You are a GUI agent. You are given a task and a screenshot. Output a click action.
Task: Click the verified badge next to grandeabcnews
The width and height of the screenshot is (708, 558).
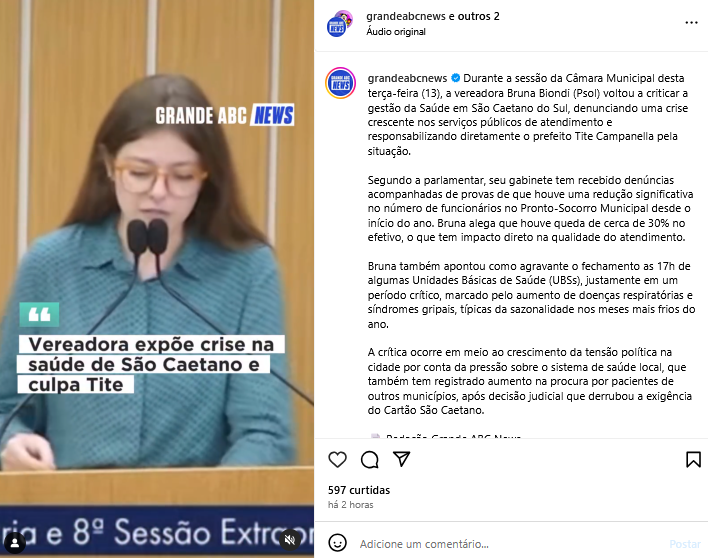point(456,78)
